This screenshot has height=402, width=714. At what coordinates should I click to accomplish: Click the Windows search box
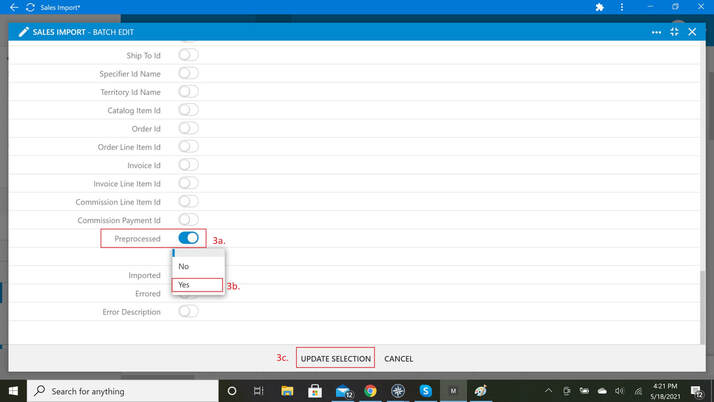coord(123,391)
